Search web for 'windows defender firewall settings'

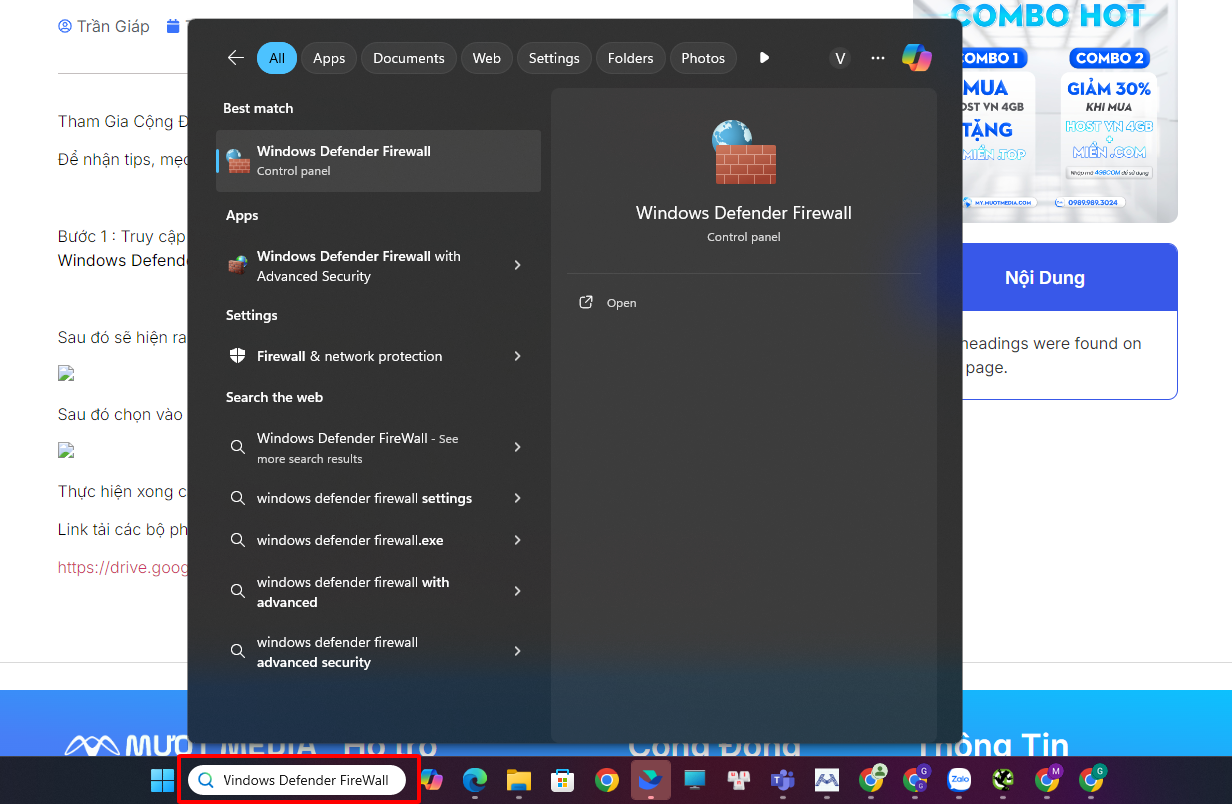364,498
